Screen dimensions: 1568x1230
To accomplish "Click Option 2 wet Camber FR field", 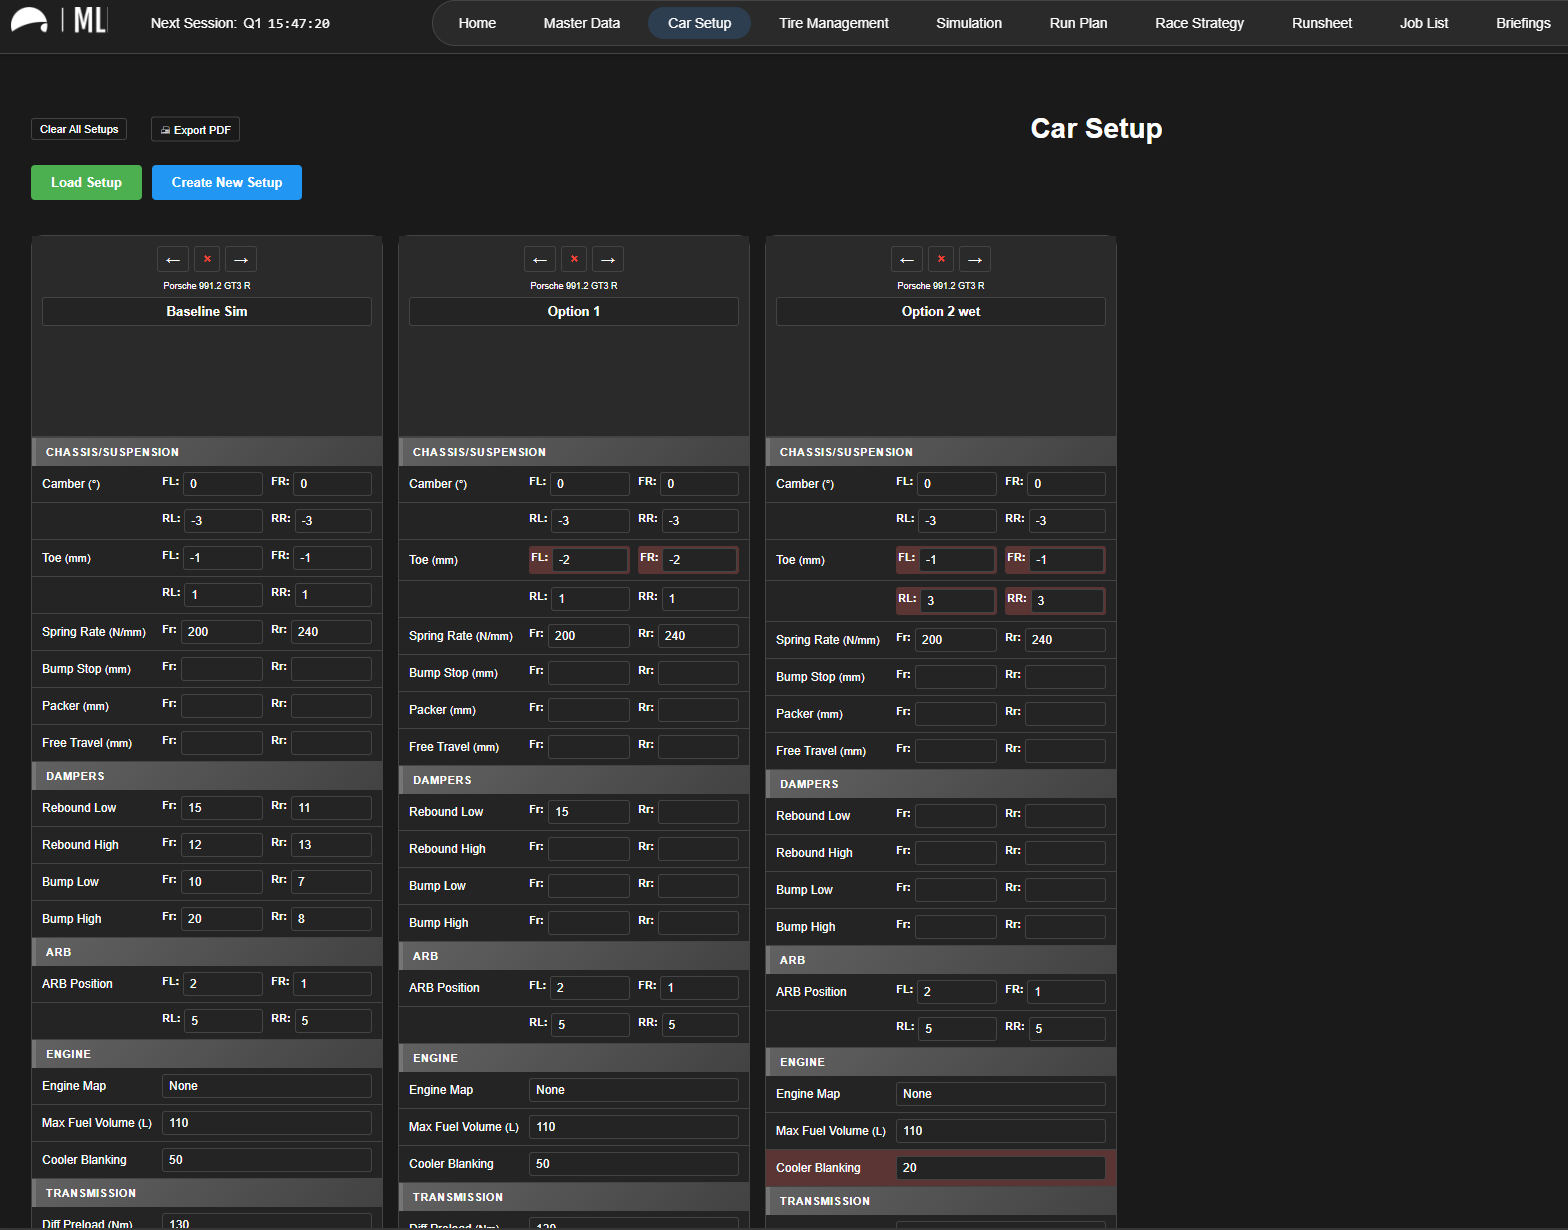I will point(1067,484).
